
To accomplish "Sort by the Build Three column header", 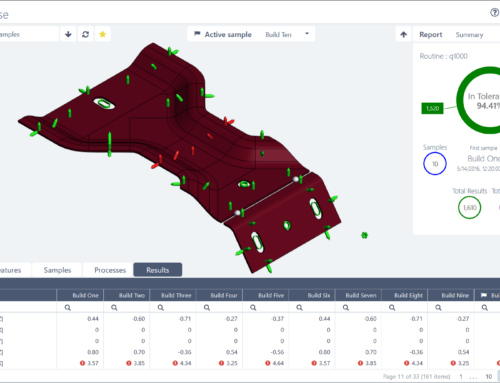I will (x=173, y=295).
